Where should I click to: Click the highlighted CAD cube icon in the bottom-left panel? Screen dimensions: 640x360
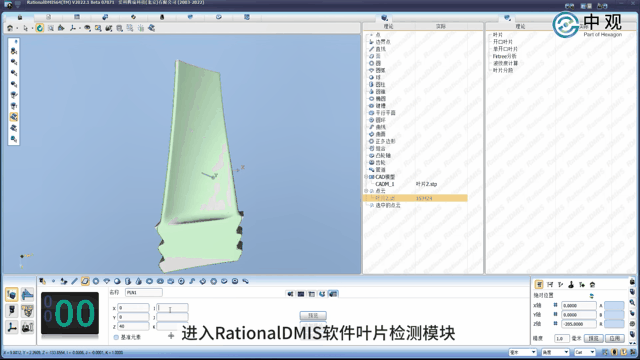click(x=11, y=294)
